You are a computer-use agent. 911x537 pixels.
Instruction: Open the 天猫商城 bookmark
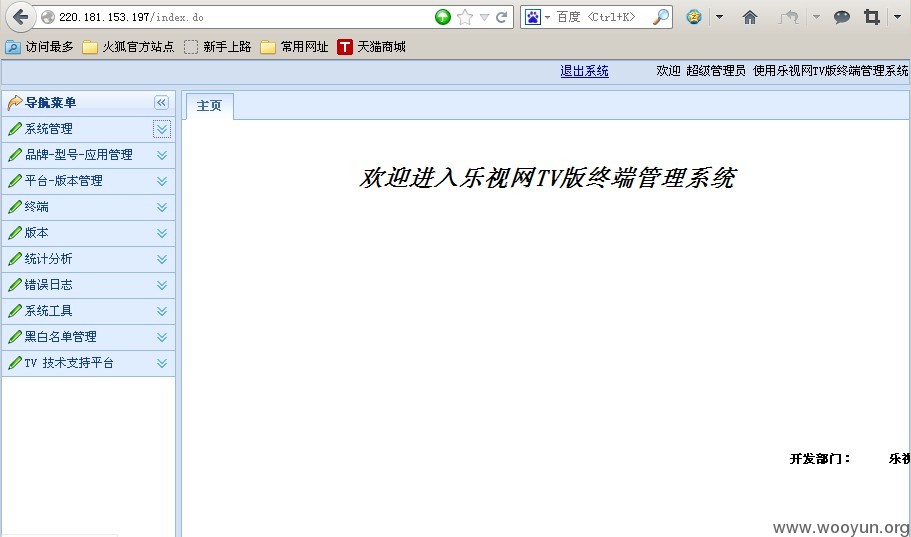pyautogui.click(x=371, y=47)
